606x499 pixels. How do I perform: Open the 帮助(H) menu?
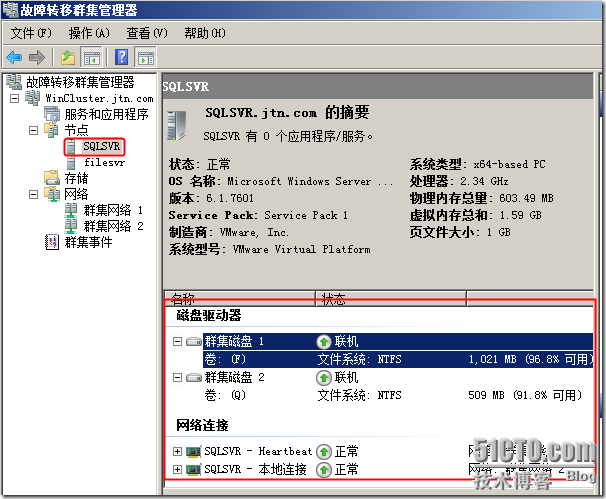pyautogui.click(x=205, y=33)
